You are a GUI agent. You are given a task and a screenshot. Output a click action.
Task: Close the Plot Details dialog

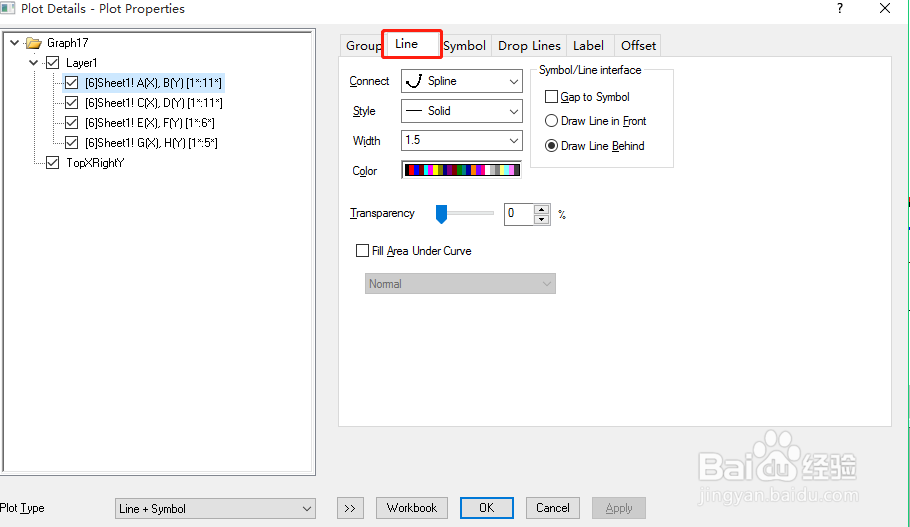(x=884, y=8)
